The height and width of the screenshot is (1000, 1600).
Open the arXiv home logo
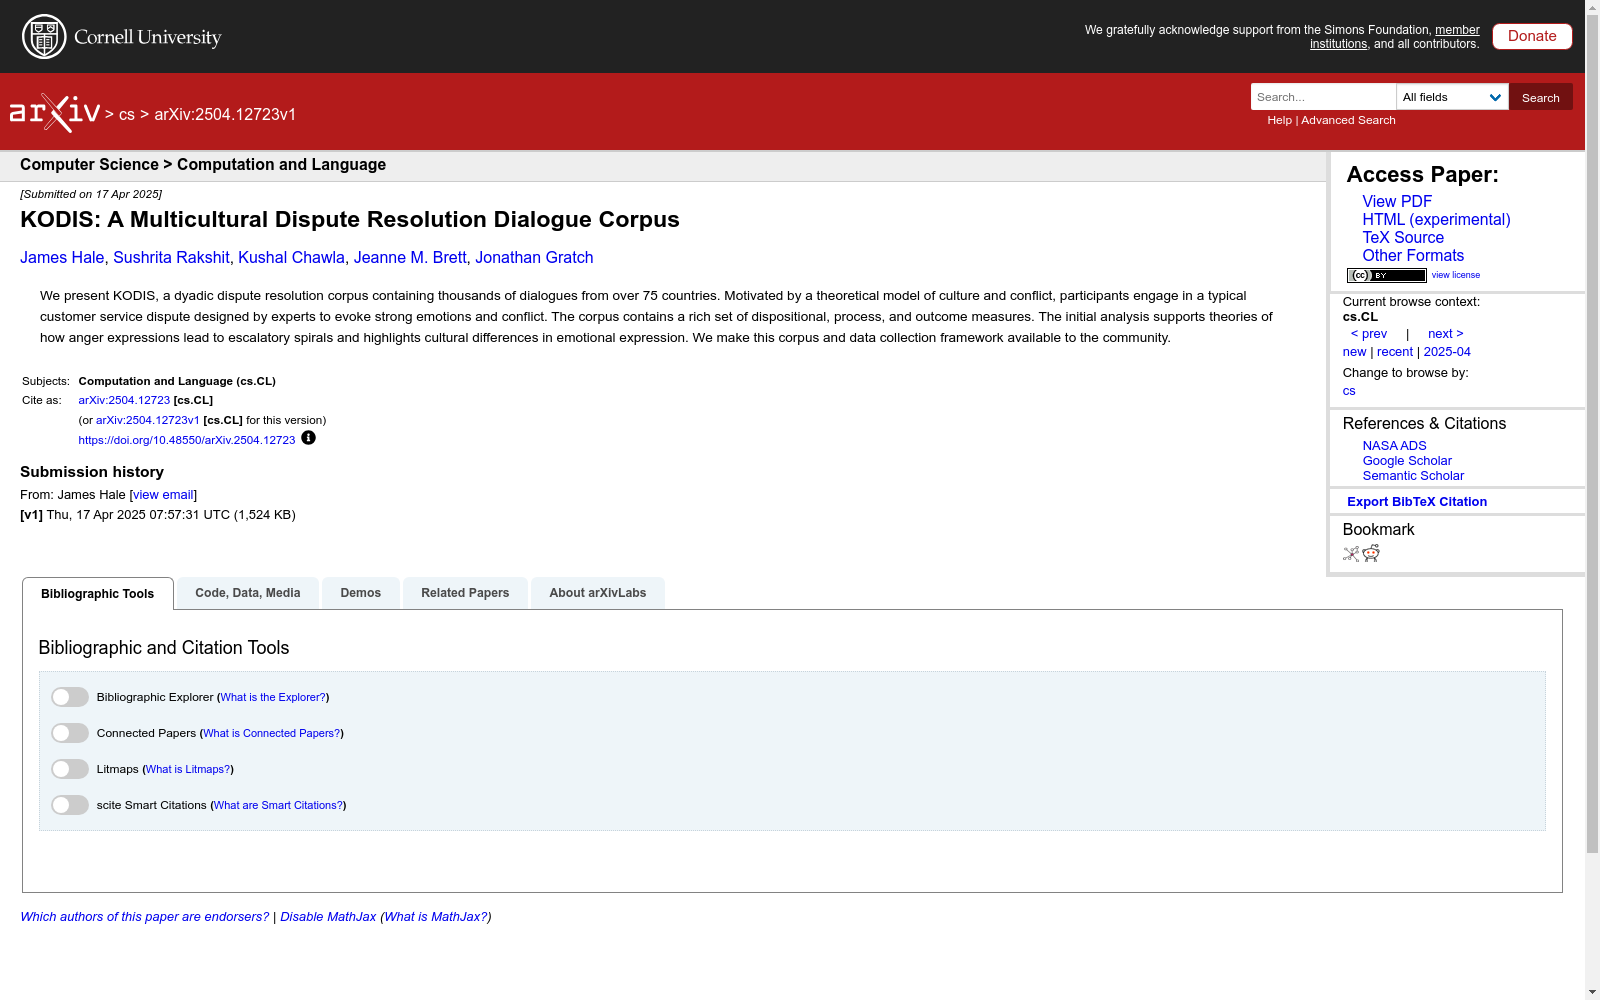pyautogui.click(x=55, y=113)
